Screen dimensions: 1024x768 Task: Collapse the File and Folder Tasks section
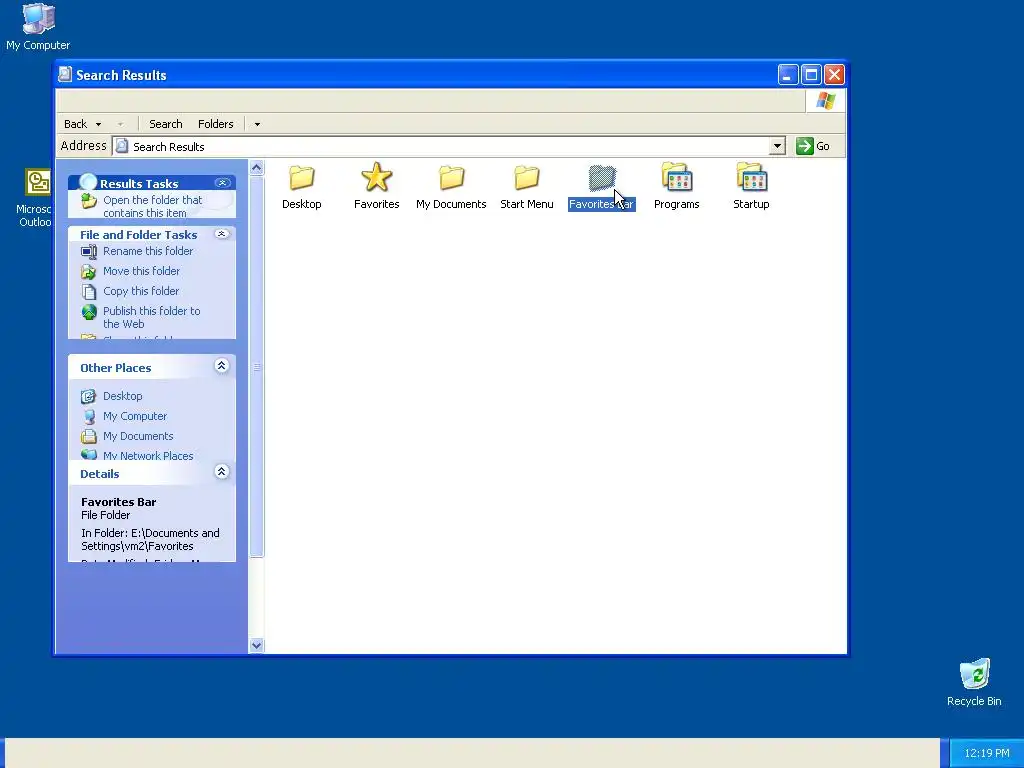[x=222, y=234]
